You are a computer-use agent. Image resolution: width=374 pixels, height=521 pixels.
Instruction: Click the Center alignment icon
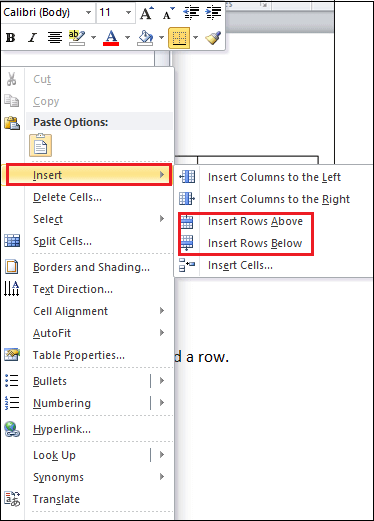(55, 38)
